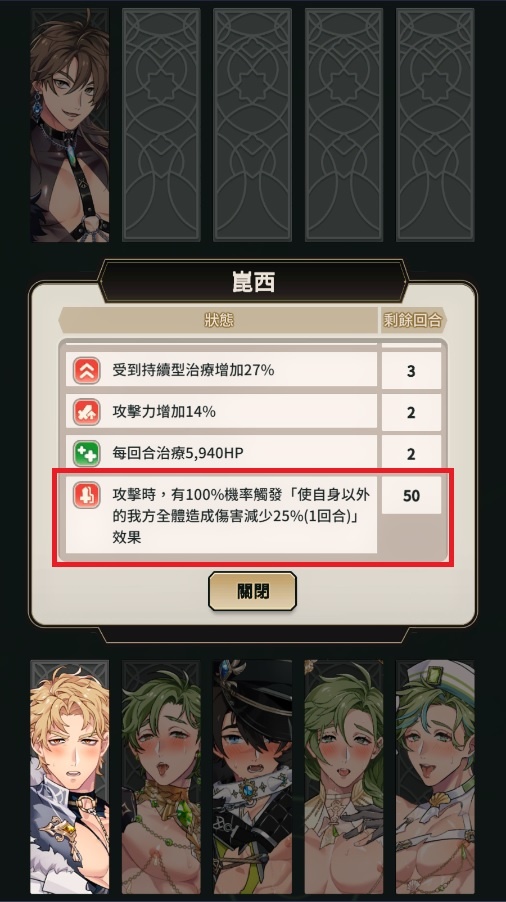This screenshot has width=506, height=902.
Task: Click the remaining turns value 3
Action: (x=411, y=371)
